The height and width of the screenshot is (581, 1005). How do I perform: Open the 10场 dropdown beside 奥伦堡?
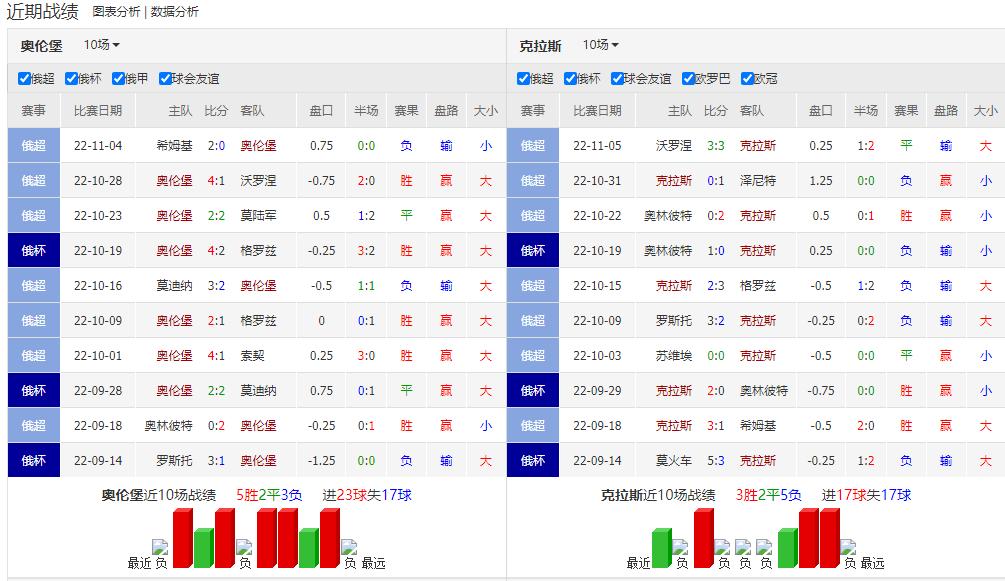click(101, 45)
